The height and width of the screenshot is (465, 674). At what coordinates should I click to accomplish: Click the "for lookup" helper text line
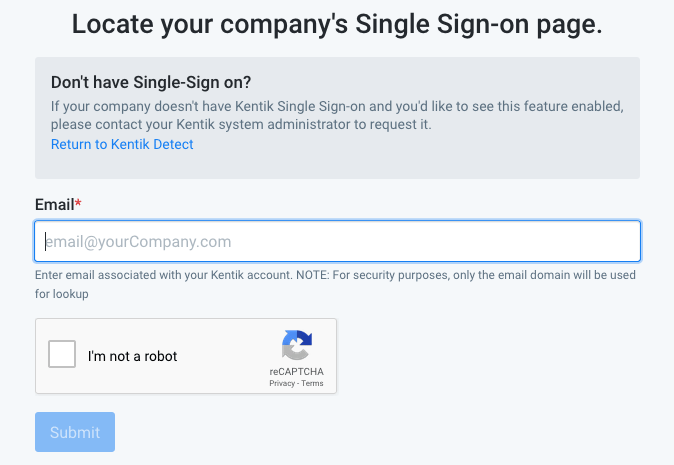pyautogui.click(x=62, y=294)
